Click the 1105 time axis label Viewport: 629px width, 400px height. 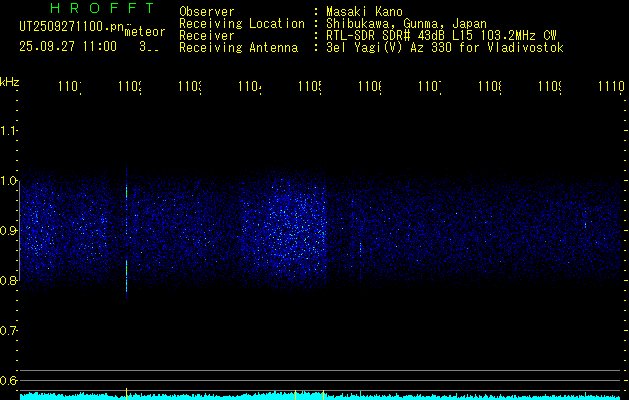click(x=310, y=87)
